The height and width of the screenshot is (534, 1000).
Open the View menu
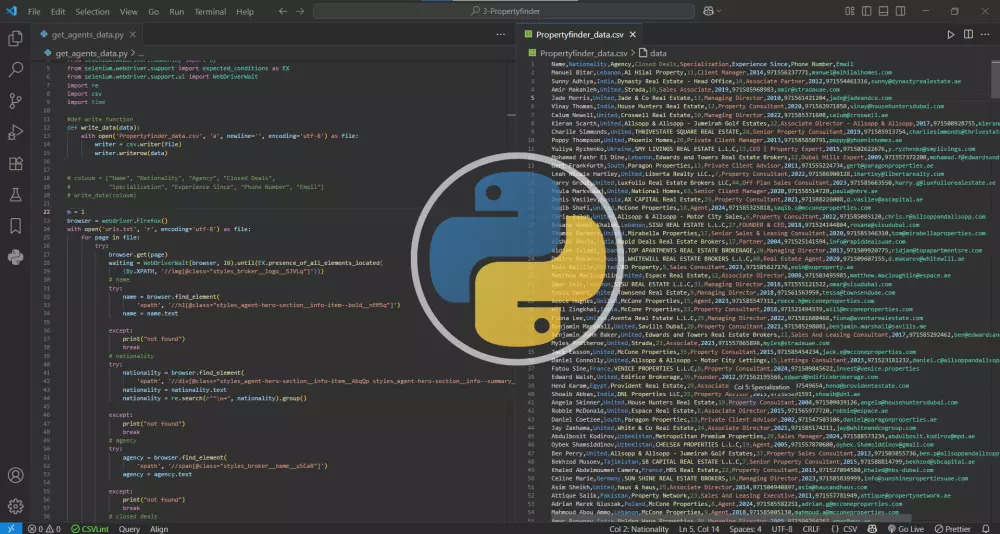tap(129, 11)
